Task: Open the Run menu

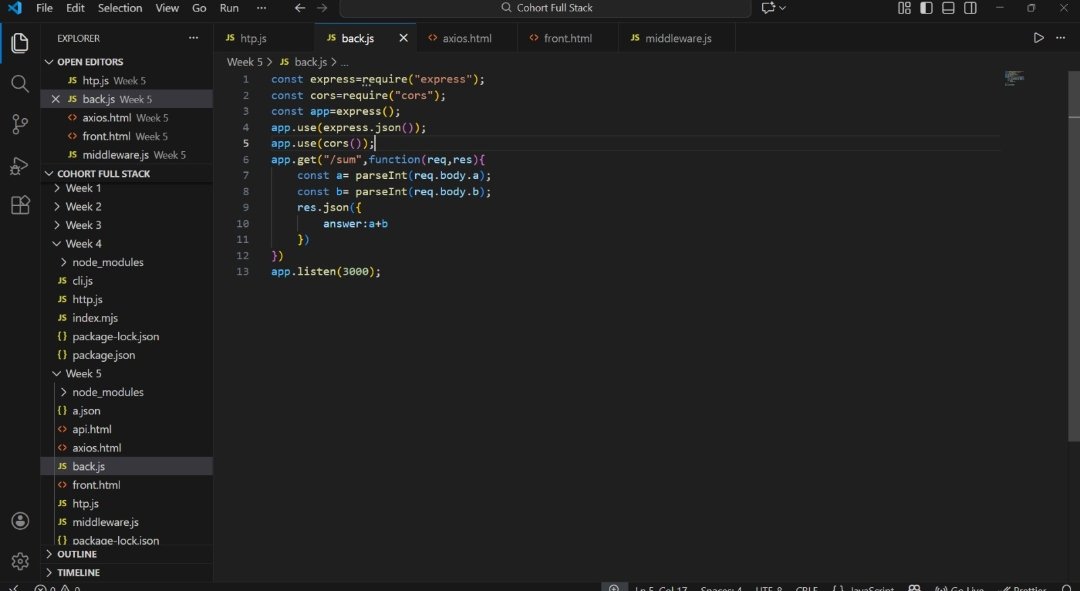Action: [x=229, y=8]
